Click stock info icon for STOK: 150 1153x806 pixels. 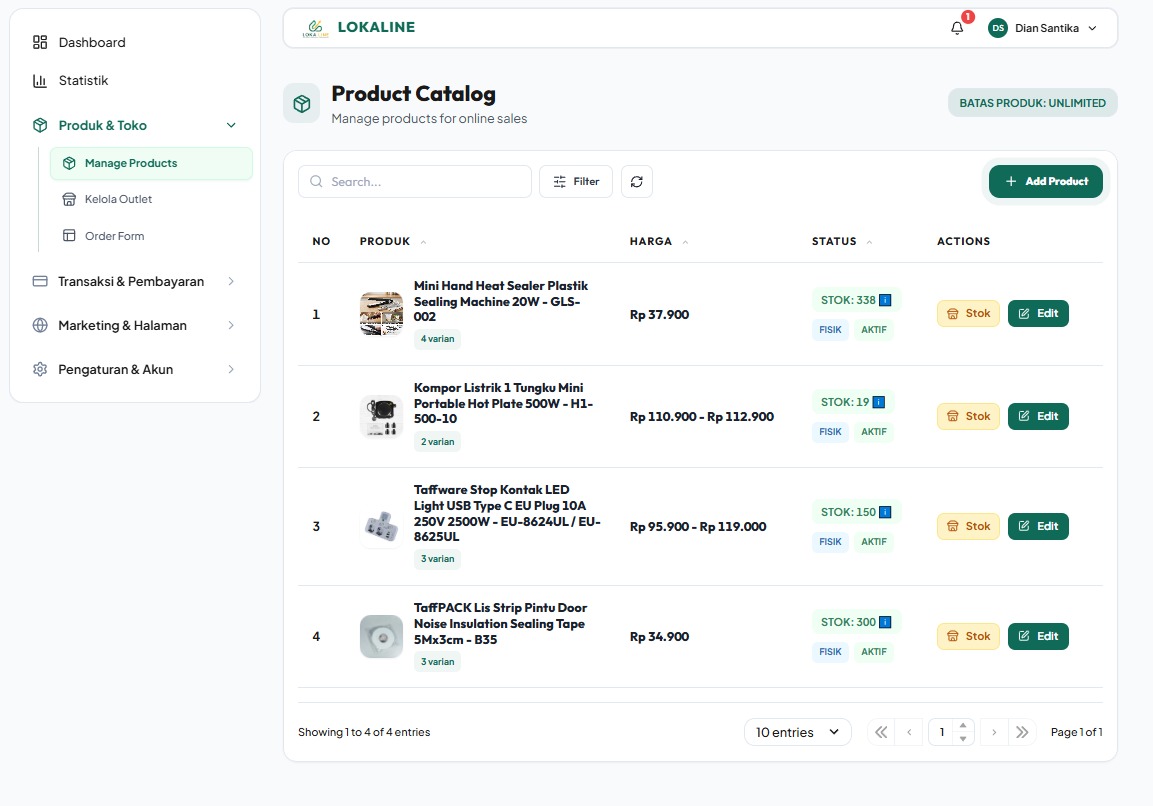coord(885,512)
